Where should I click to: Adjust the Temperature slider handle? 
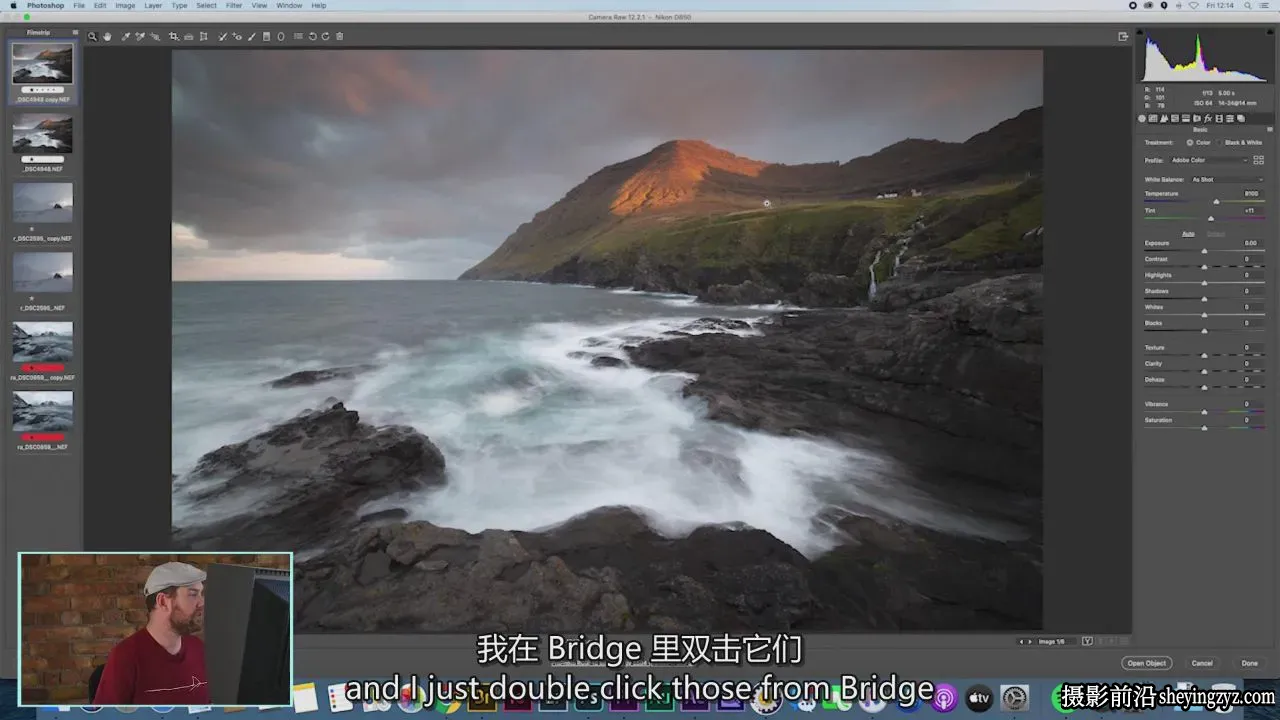coord(1216,201)
